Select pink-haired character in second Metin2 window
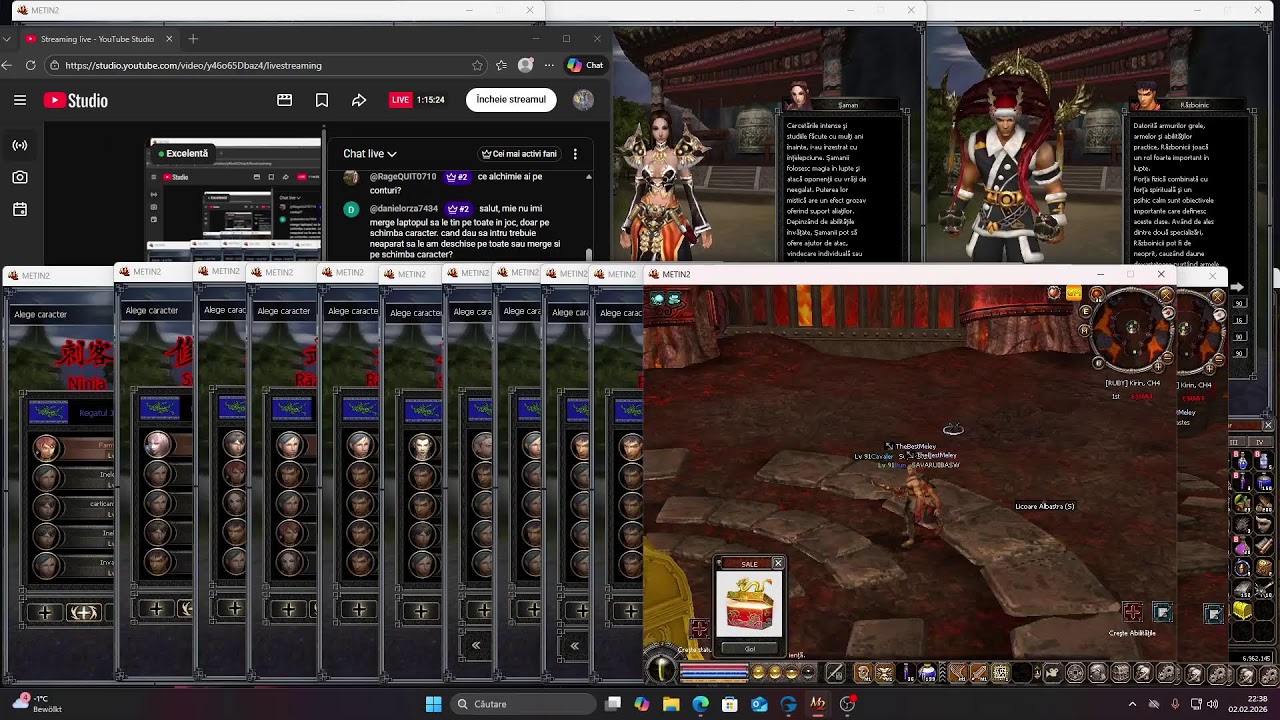This screenshot has width=1280, height=720. [157, 443]
